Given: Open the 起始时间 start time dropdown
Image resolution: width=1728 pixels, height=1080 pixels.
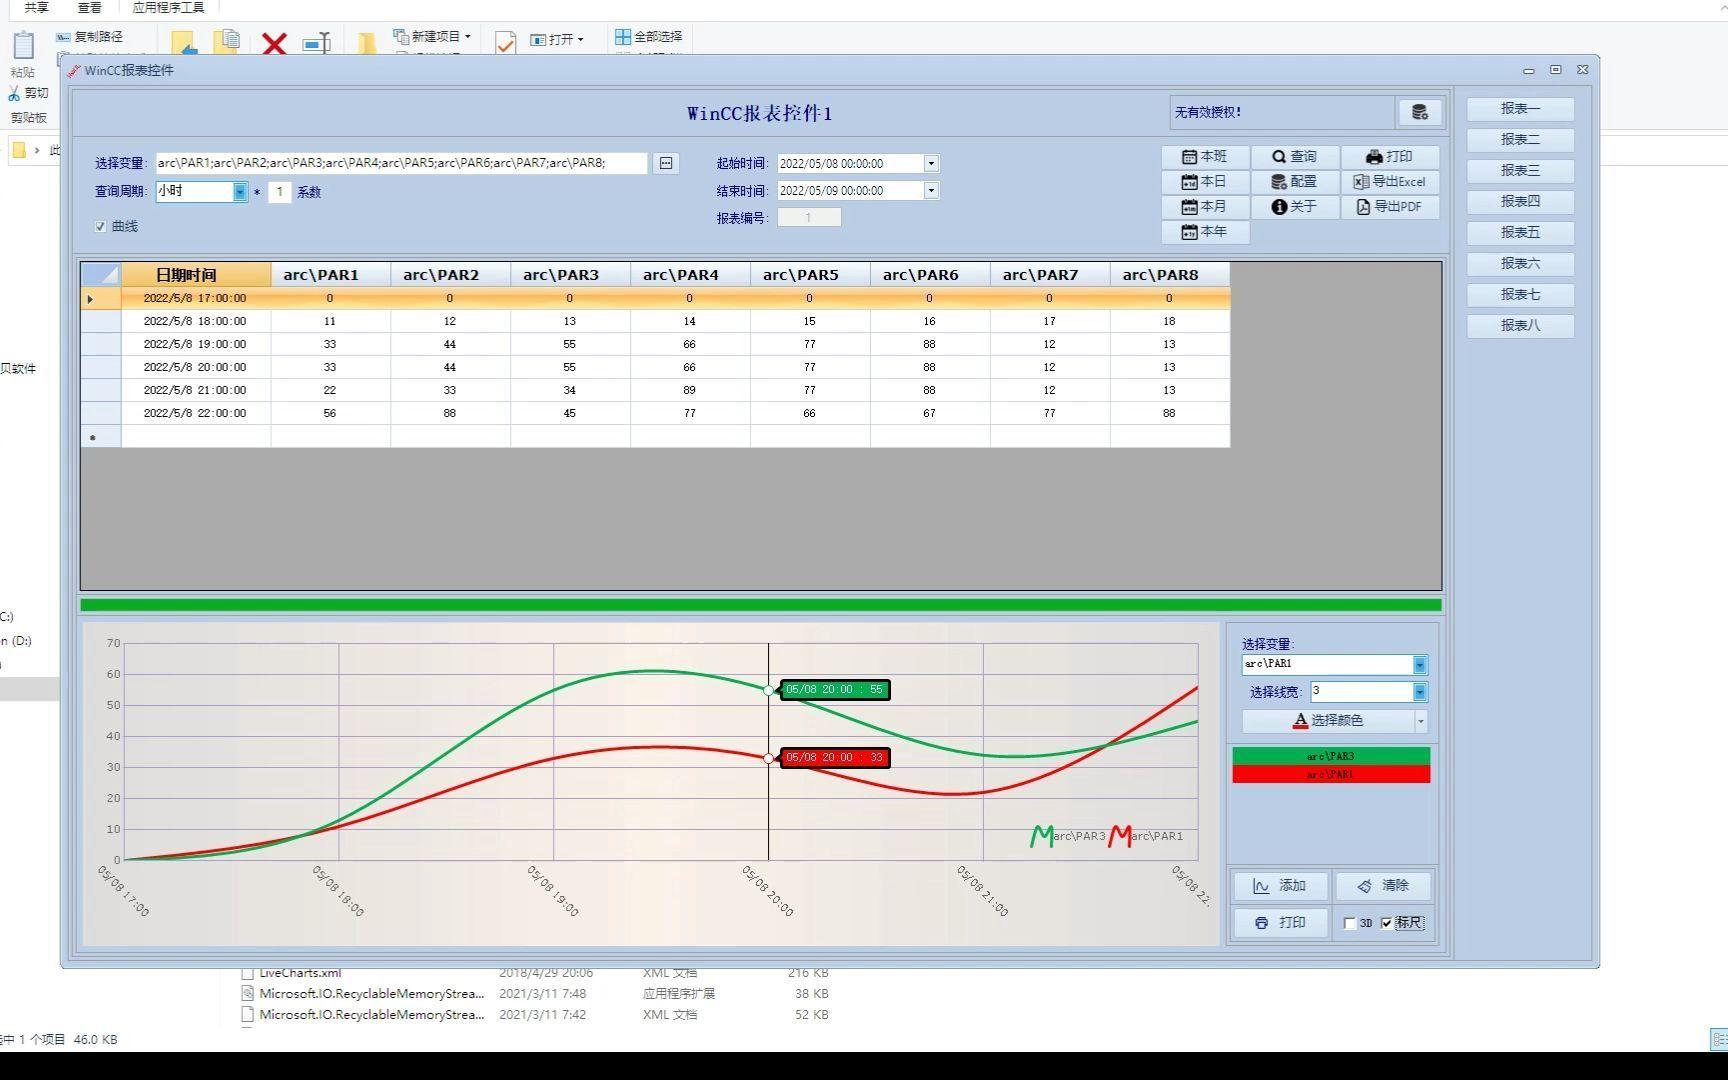Looking at the screenshot, I should pyautogui.click(x=931, y=163).
